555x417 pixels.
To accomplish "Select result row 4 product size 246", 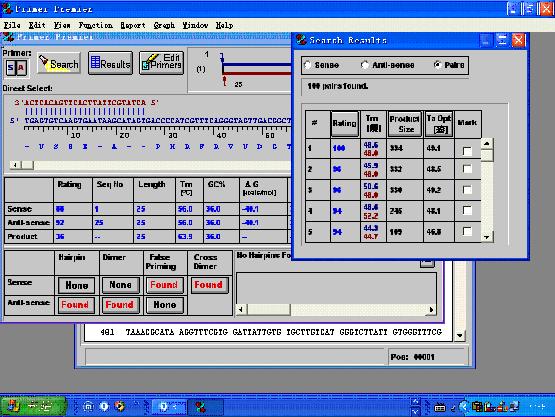I will click(396, 211).
